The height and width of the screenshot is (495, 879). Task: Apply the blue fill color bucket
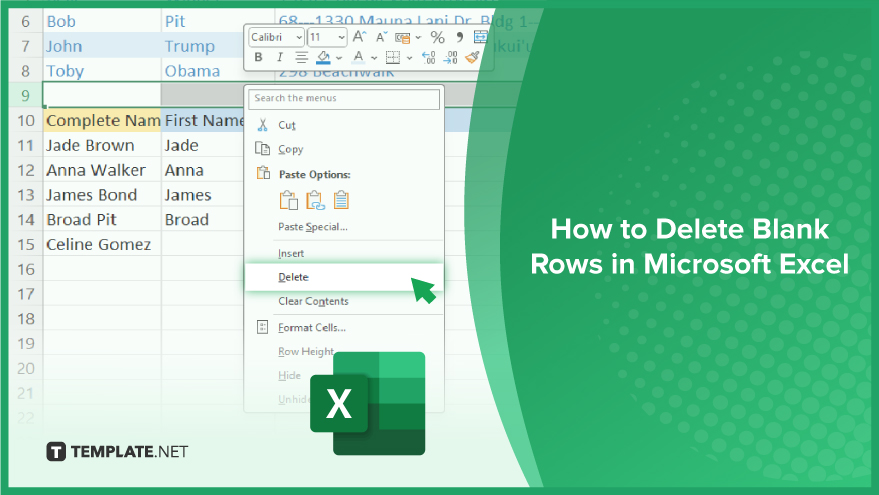tap(323, 57)
